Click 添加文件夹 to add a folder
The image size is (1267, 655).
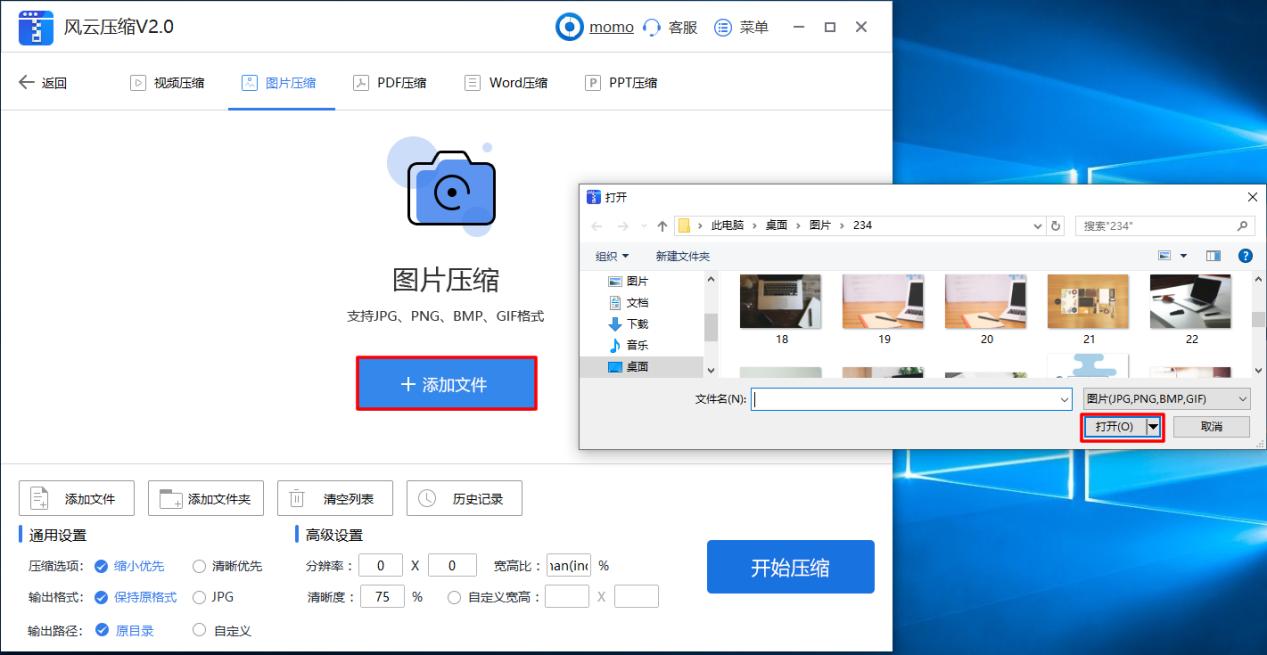coord(206,498)
